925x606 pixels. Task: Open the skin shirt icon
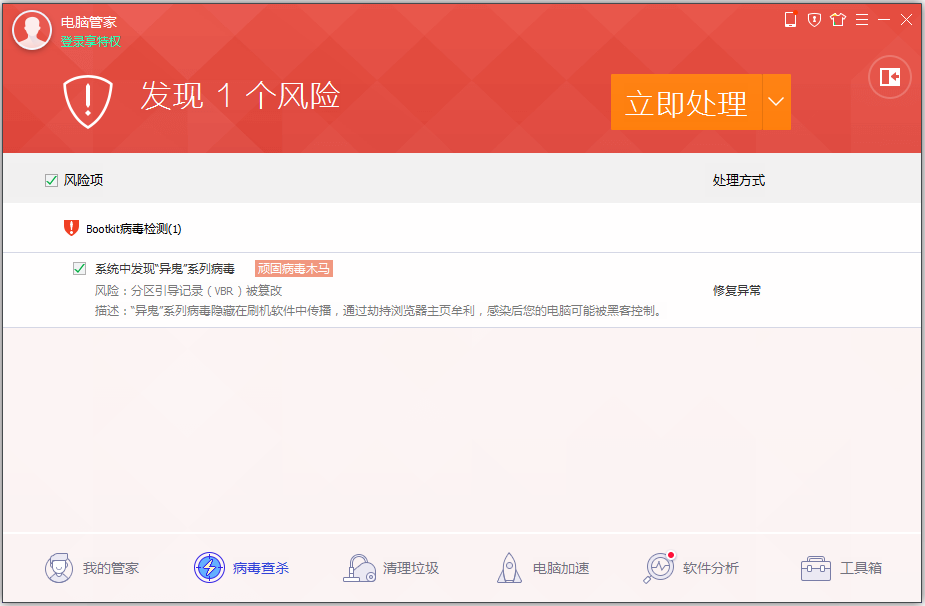(x=838, y=20)
